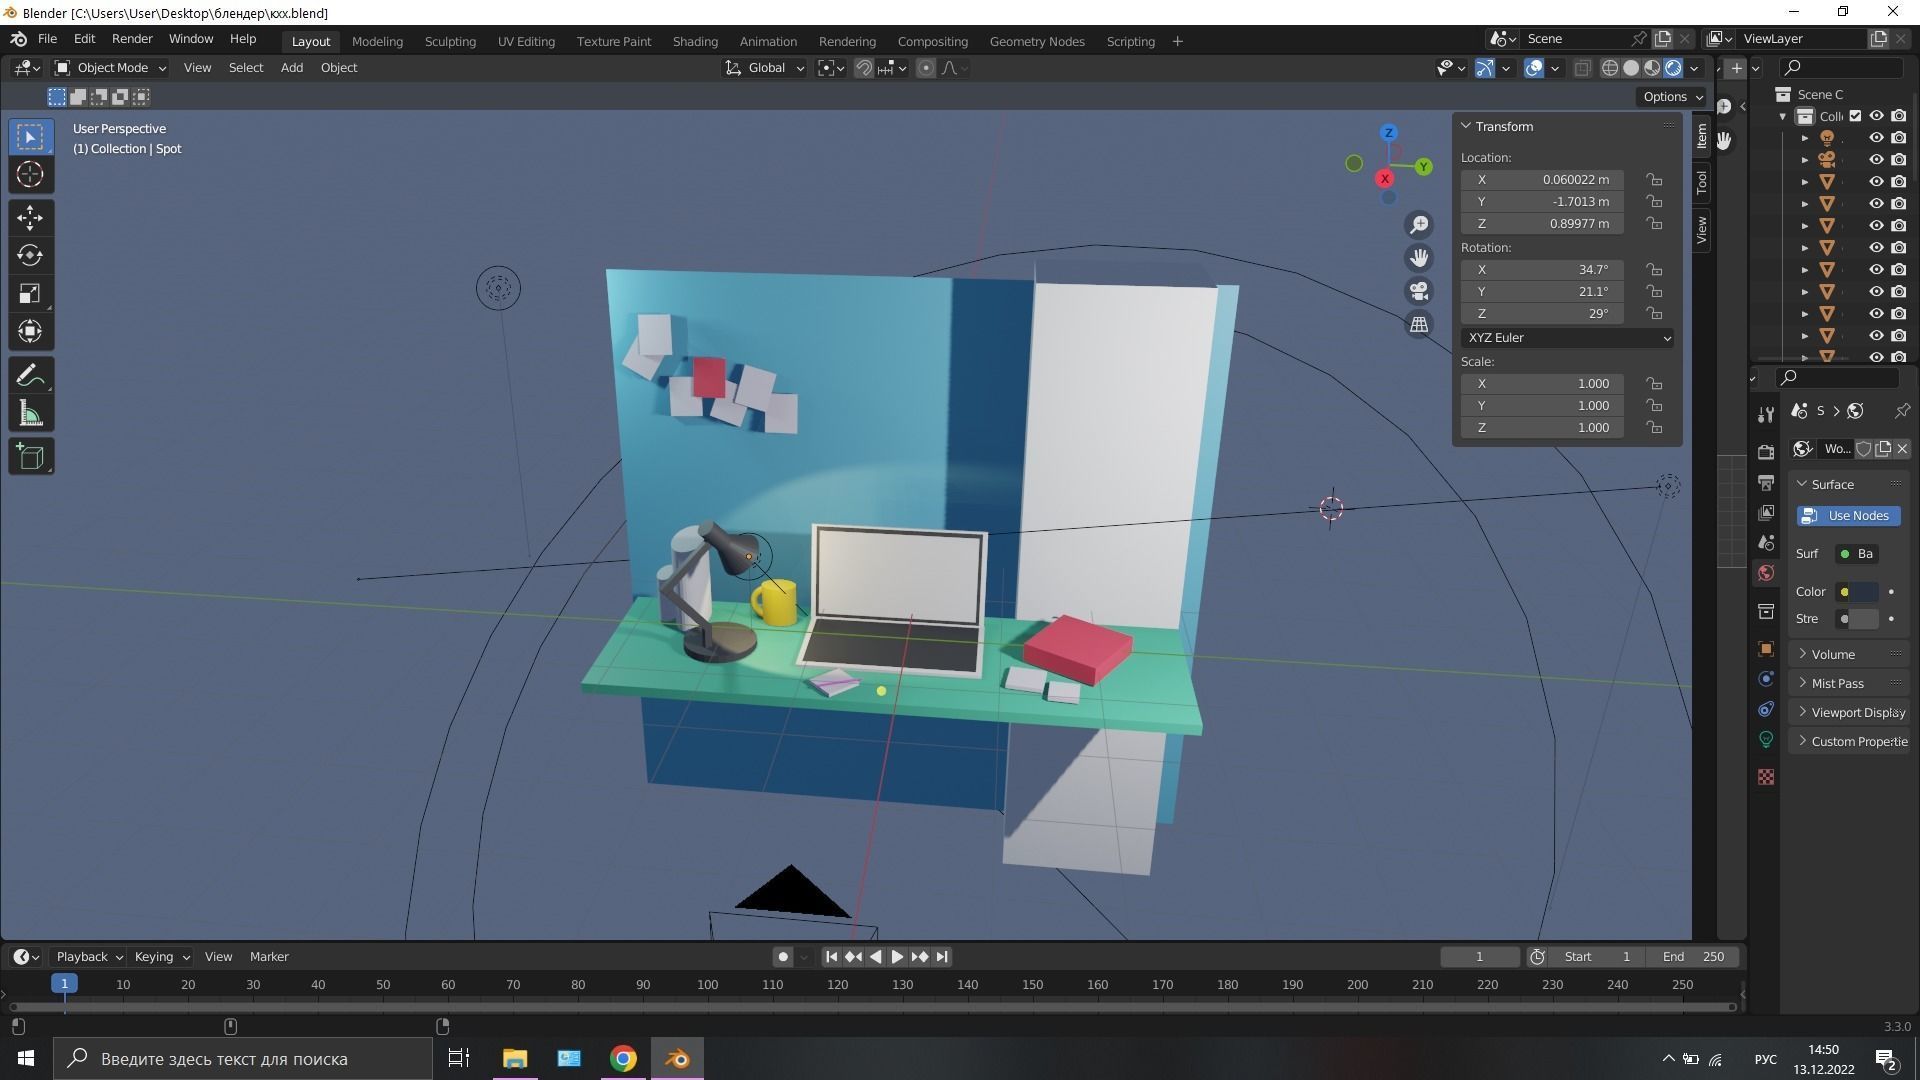
Task: Switch to the Shading workspace tab
Action: [x=695, y=41]
